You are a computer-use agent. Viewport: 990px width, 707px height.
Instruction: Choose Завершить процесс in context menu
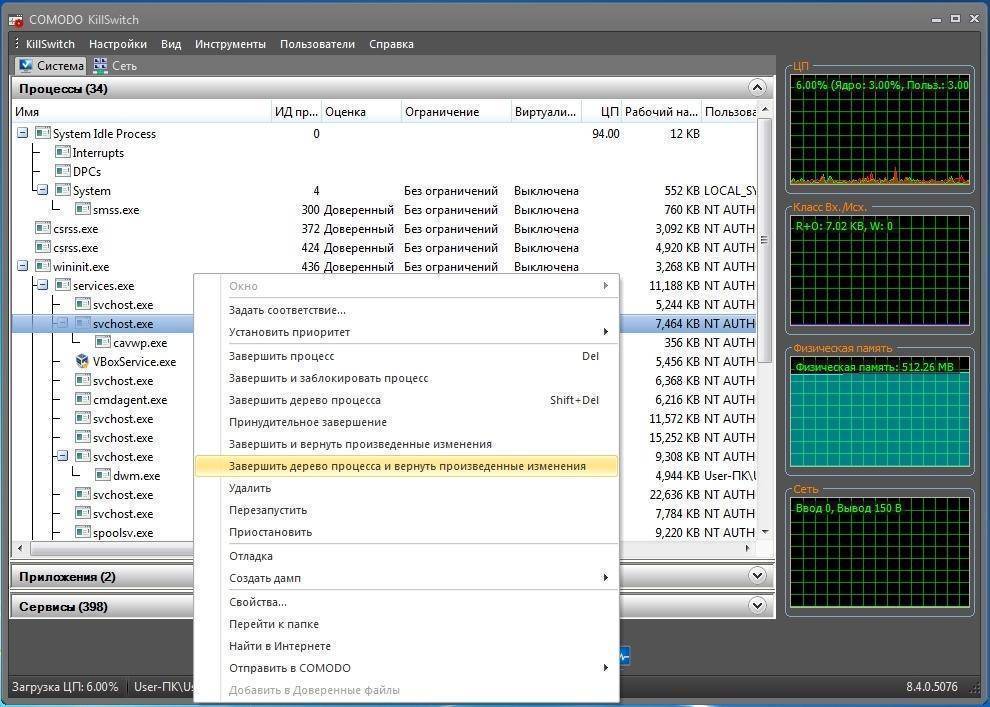[281, 356]
